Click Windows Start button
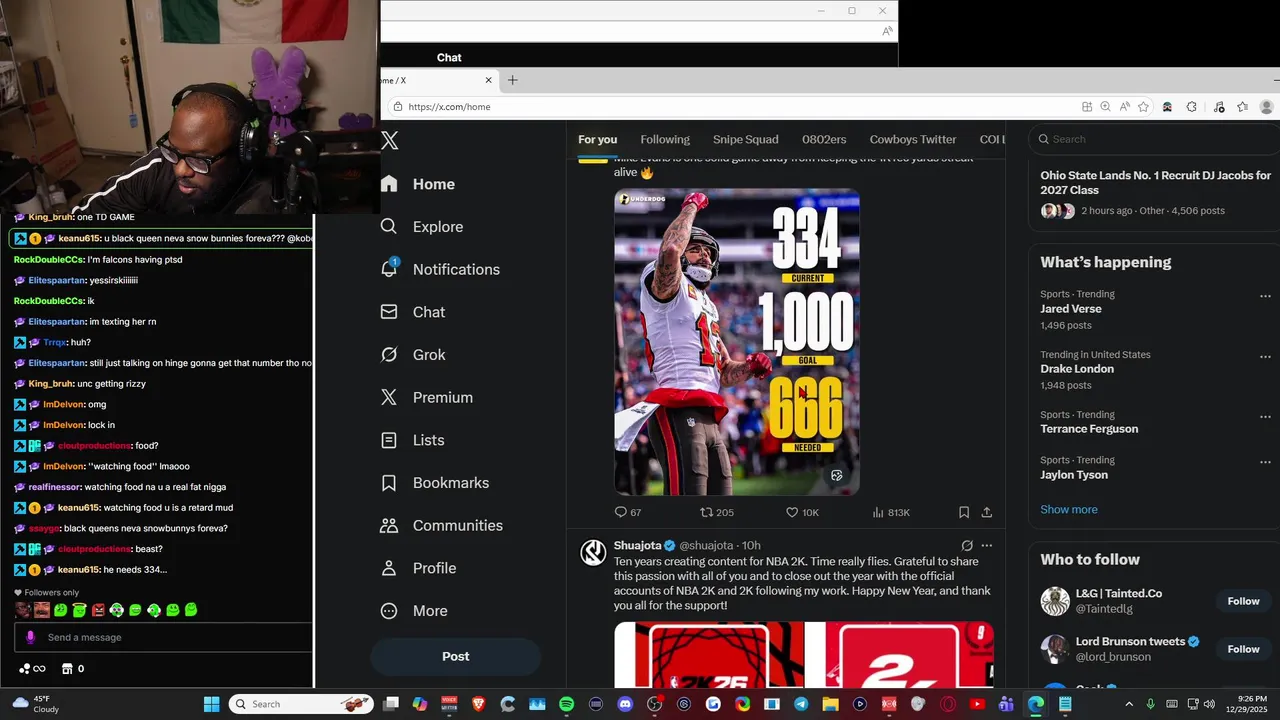The width and height of the screenshot is (1280, 720). (212, 704)
